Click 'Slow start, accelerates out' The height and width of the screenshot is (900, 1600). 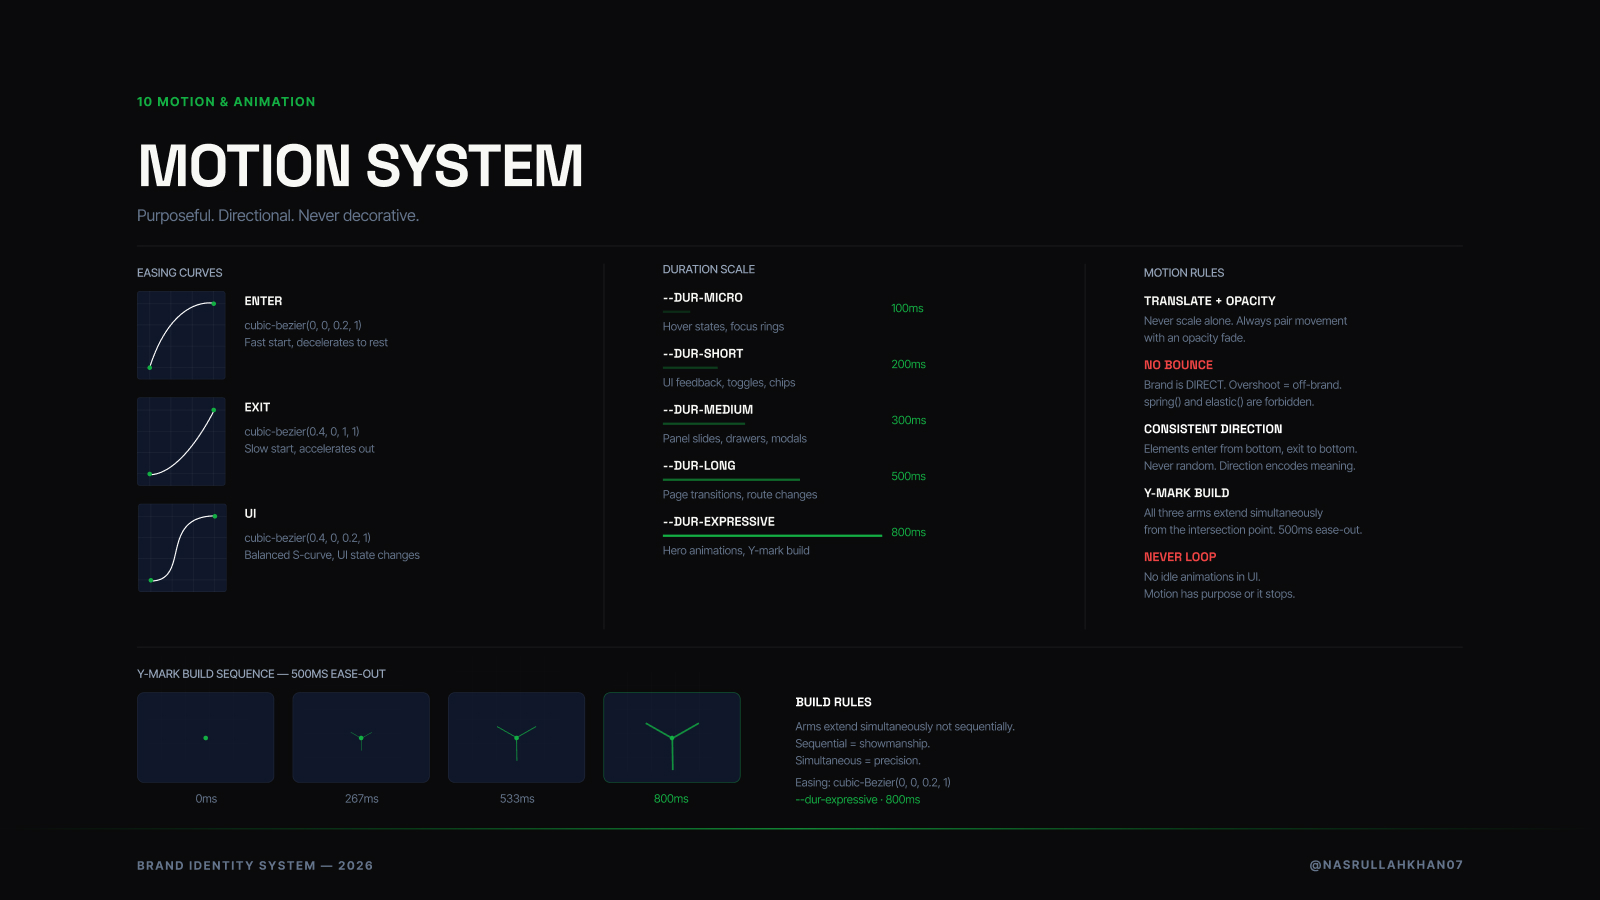(x=309, y=448)
